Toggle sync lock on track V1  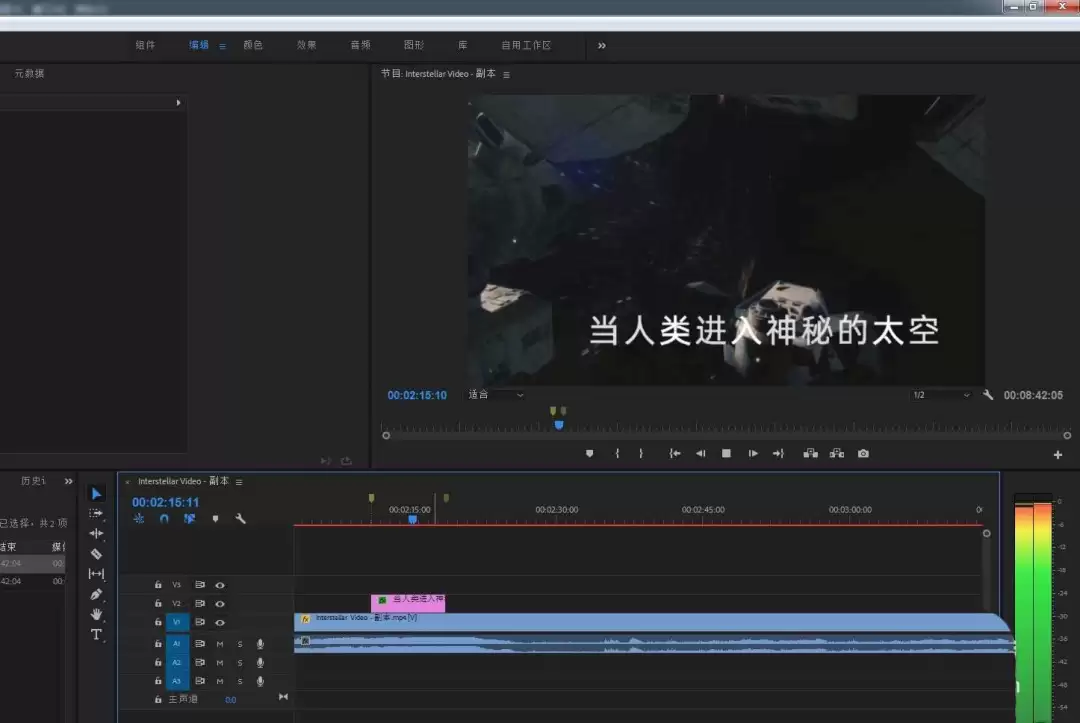(x=200, y=622)
